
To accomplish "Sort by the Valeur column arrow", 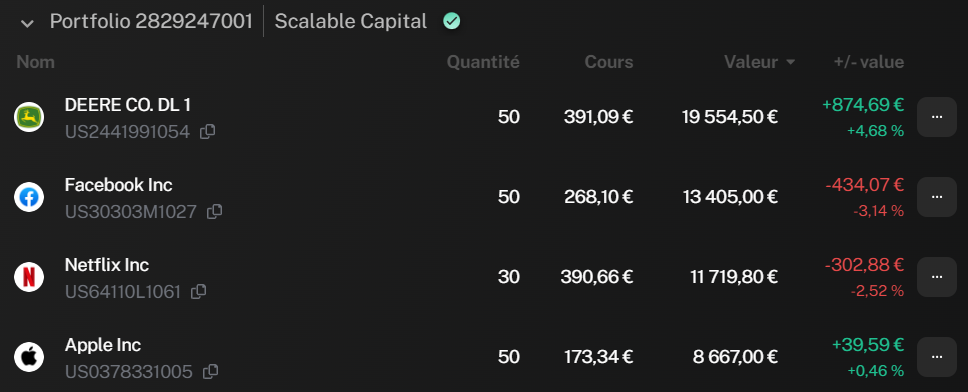I will (790, 62).
